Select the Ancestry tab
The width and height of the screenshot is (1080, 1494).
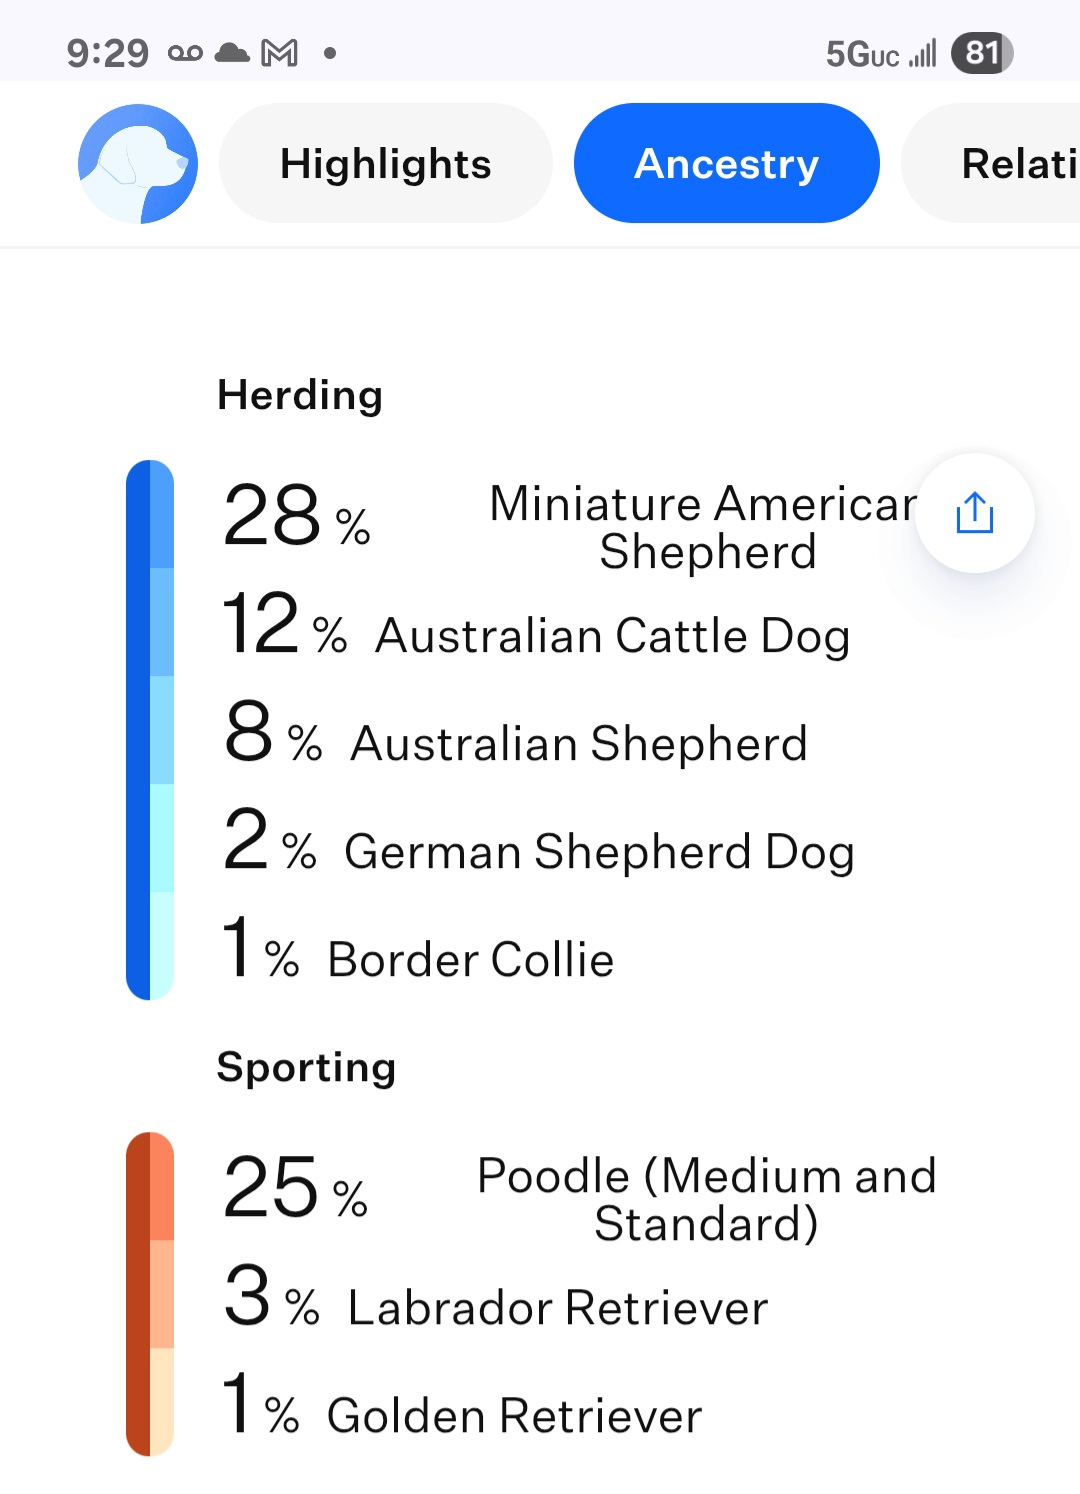click(x=727, y=163)
